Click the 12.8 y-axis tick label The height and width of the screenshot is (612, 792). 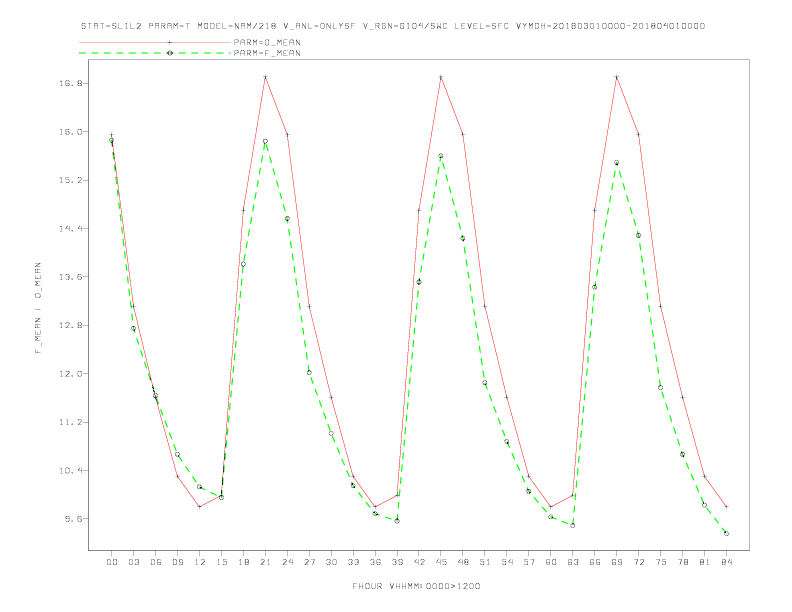pos(70,326)
